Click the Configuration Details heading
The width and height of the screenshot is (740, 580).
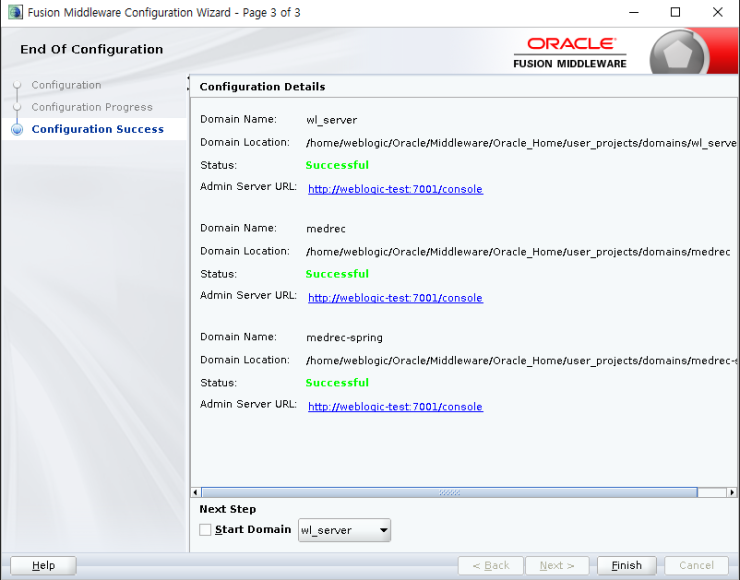pyautogui.click(x=262, y=87)
